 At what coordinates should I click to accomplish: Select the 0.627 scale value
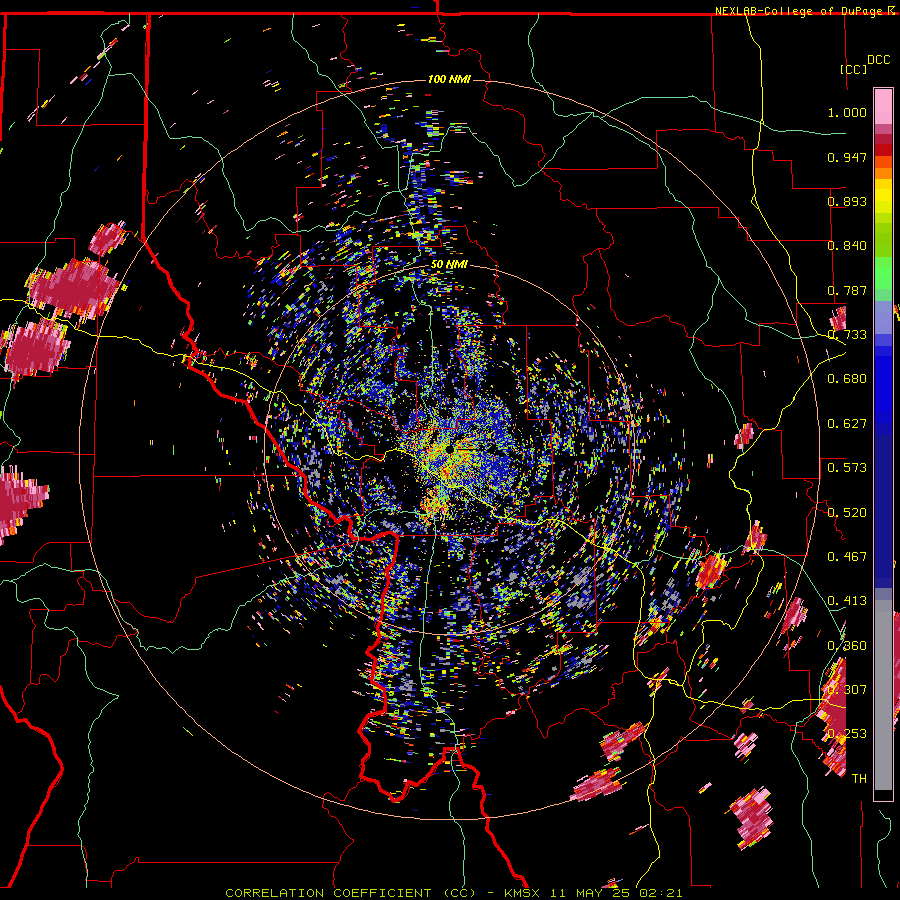coord(847,423)
